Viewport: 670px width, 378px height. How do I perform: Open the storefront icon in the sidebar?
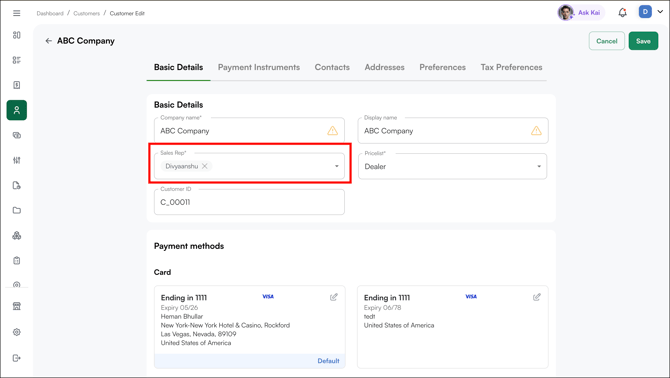click(x=17, y=306)
